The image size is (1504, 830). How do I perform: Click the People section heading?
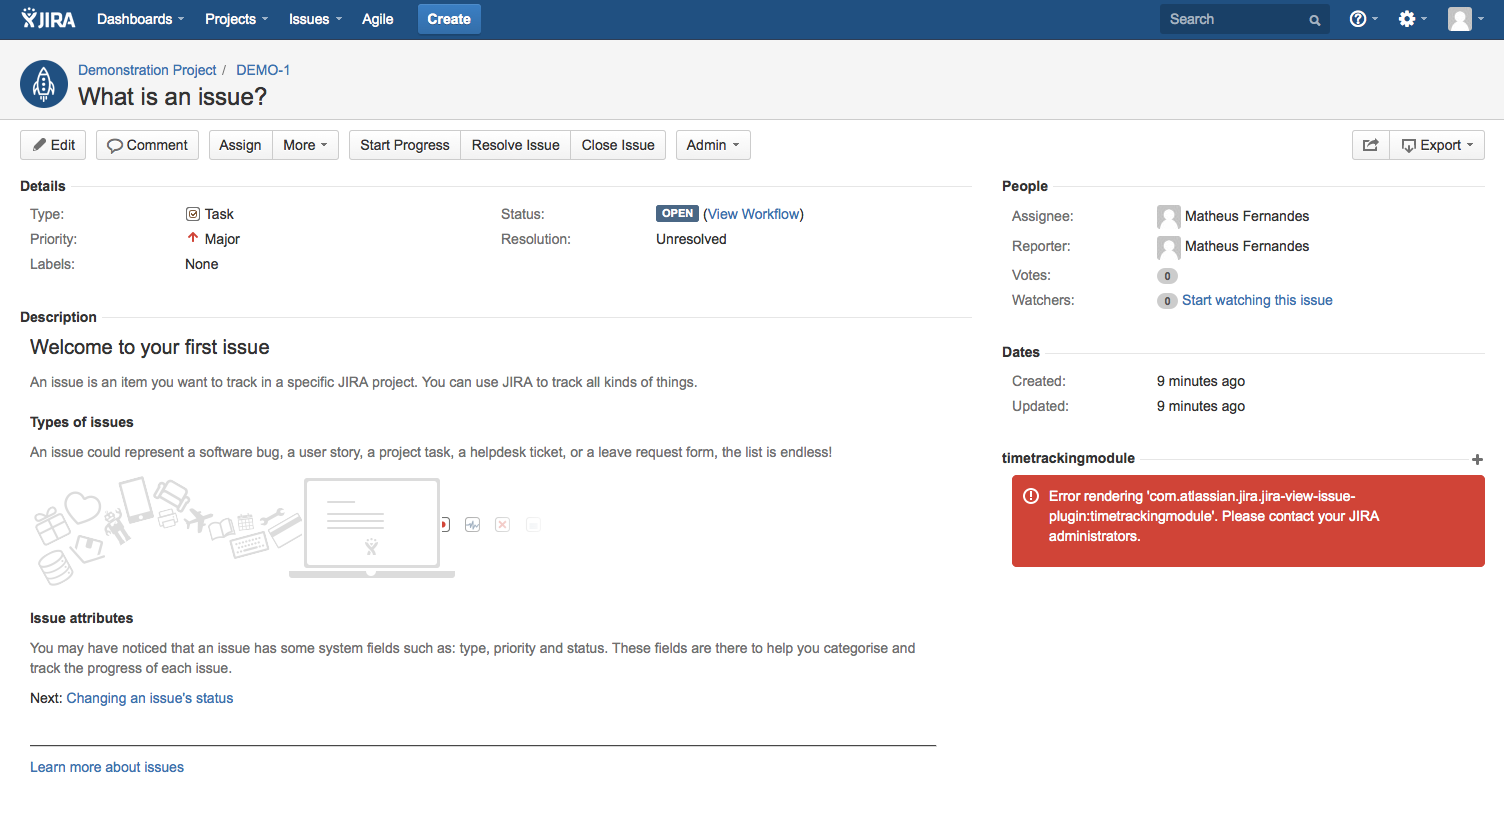coord(1025,186)
